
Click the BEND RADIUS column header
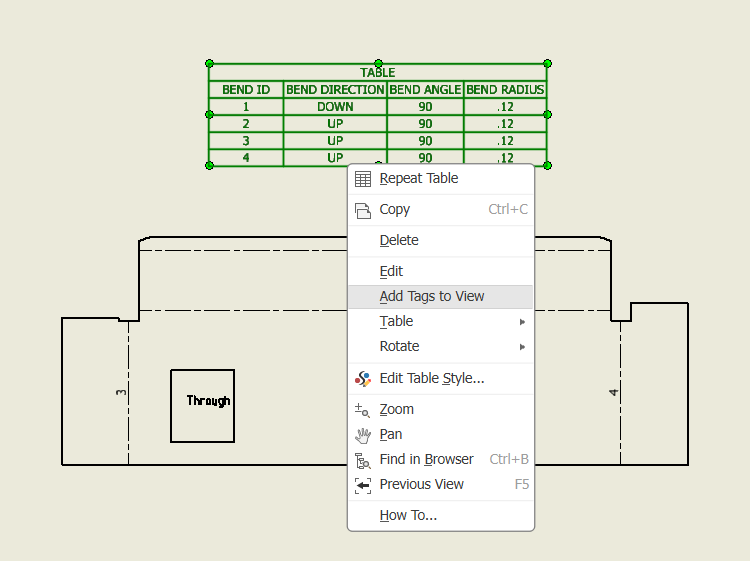point(505,90)
